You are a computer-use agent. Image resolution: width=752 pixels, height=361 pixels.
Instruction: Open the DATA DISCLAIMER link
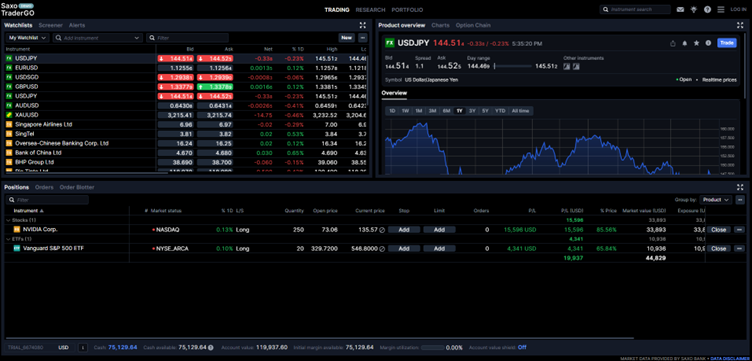tap(730, 358)
